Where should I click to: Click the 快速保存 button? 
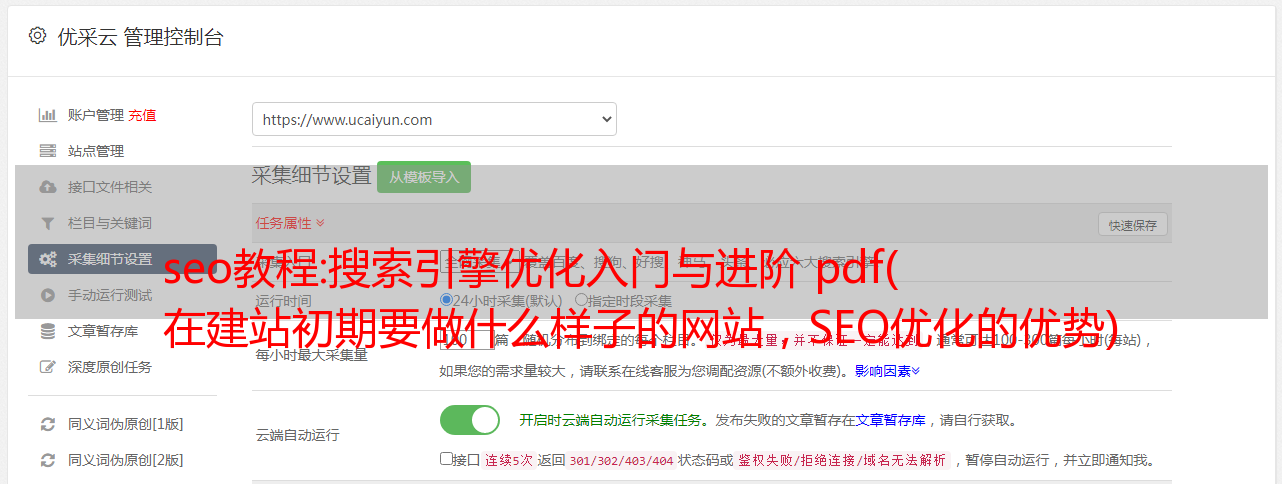point(1133,225)
